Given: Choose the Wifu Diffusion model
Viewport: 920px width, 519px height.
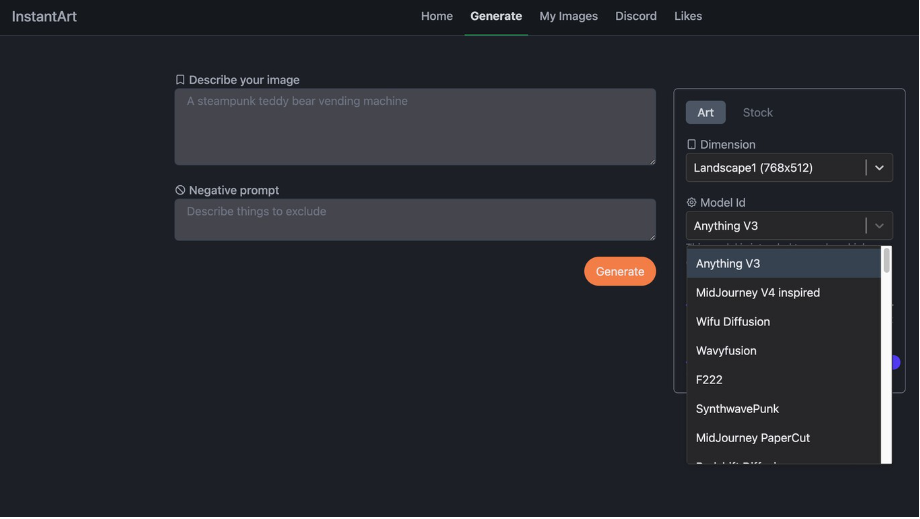Looking at the screenshot, I should [784, 321].
